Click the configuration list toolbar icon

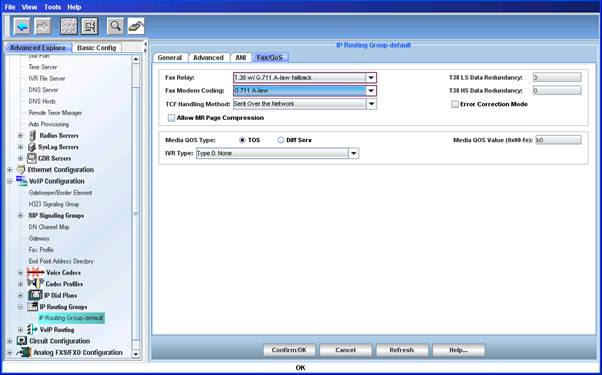(x=90, y=26)
